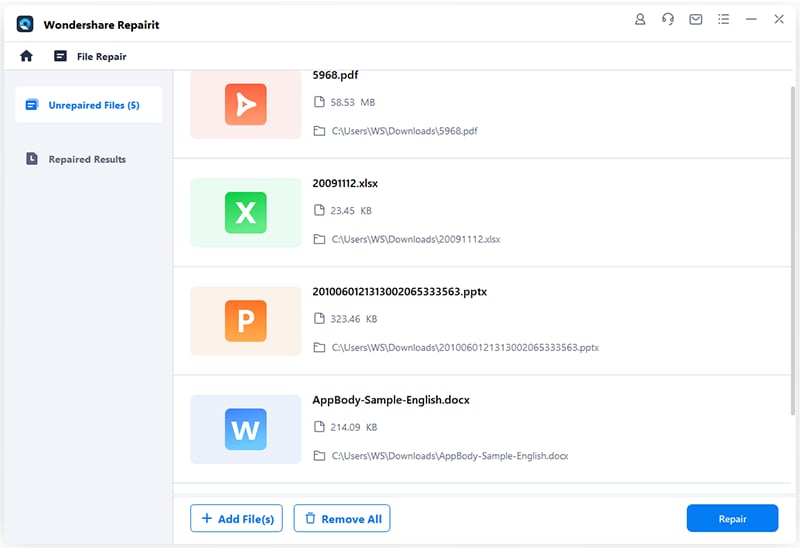Click the folder icon beside 20091112.xlsx path
Screen dimensions: 800x550
(320, 239)
